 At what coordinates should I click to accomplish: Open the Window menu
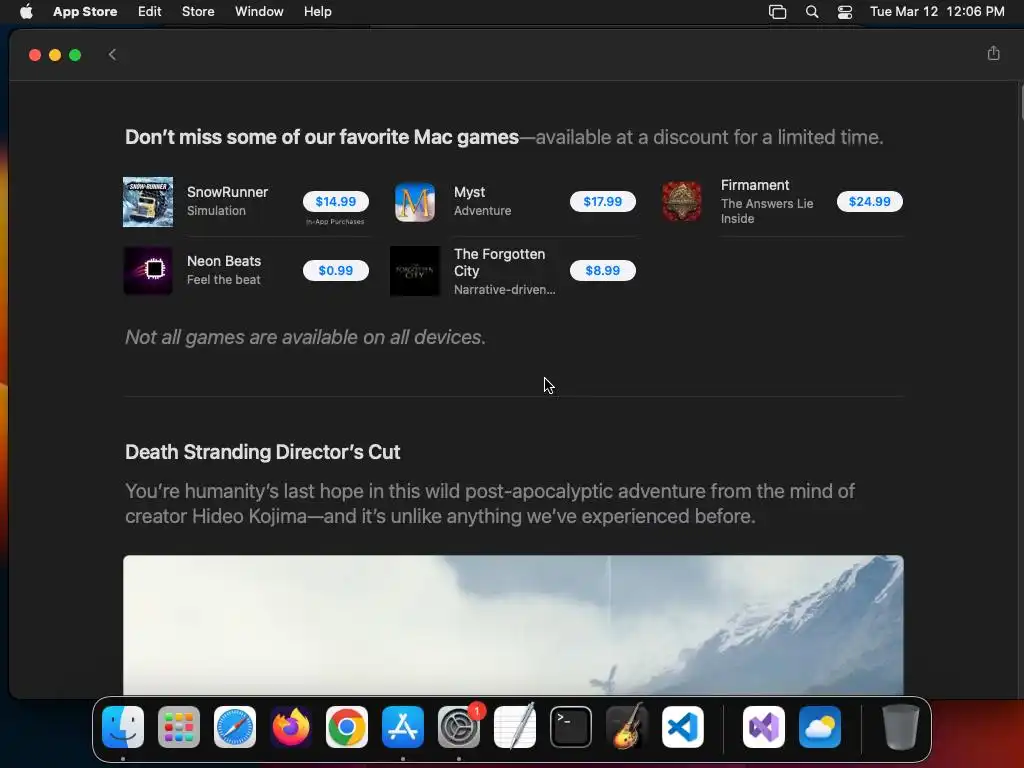point(259,12)
